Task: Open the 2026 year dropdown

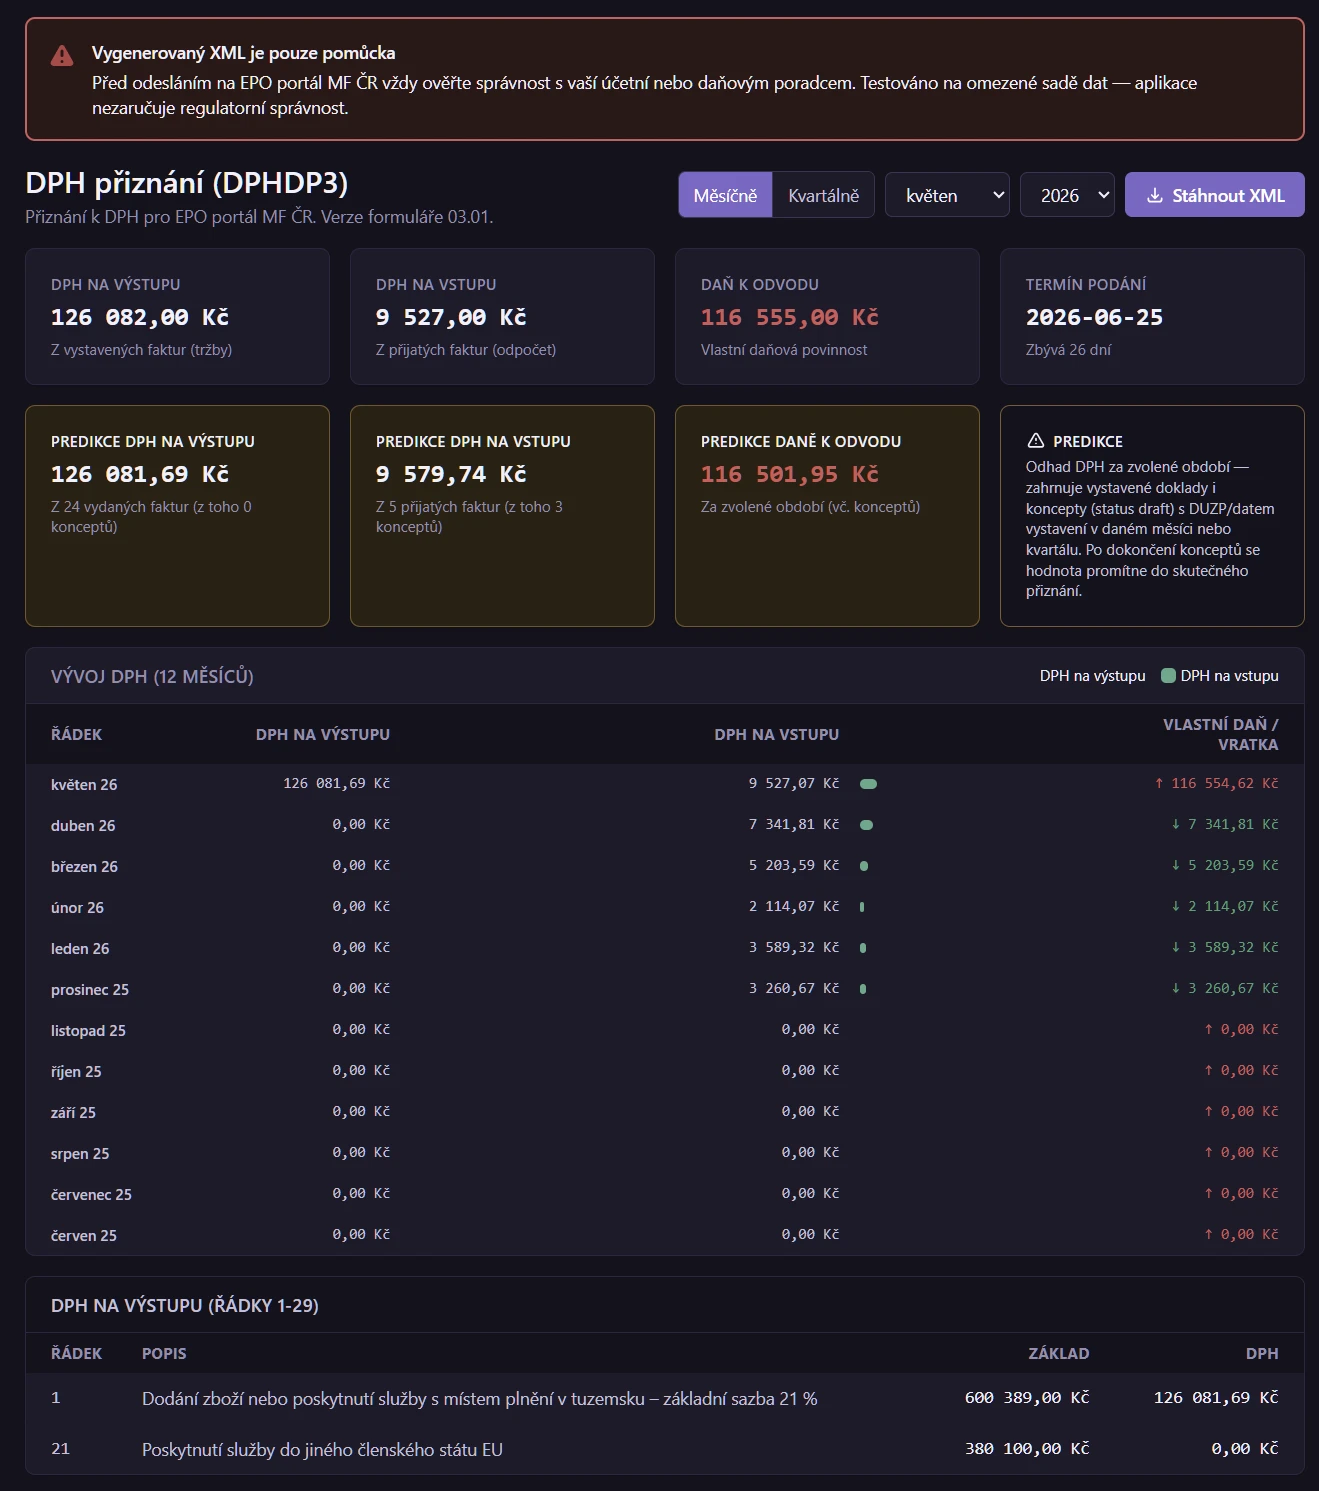Action: click(1068, 195)
